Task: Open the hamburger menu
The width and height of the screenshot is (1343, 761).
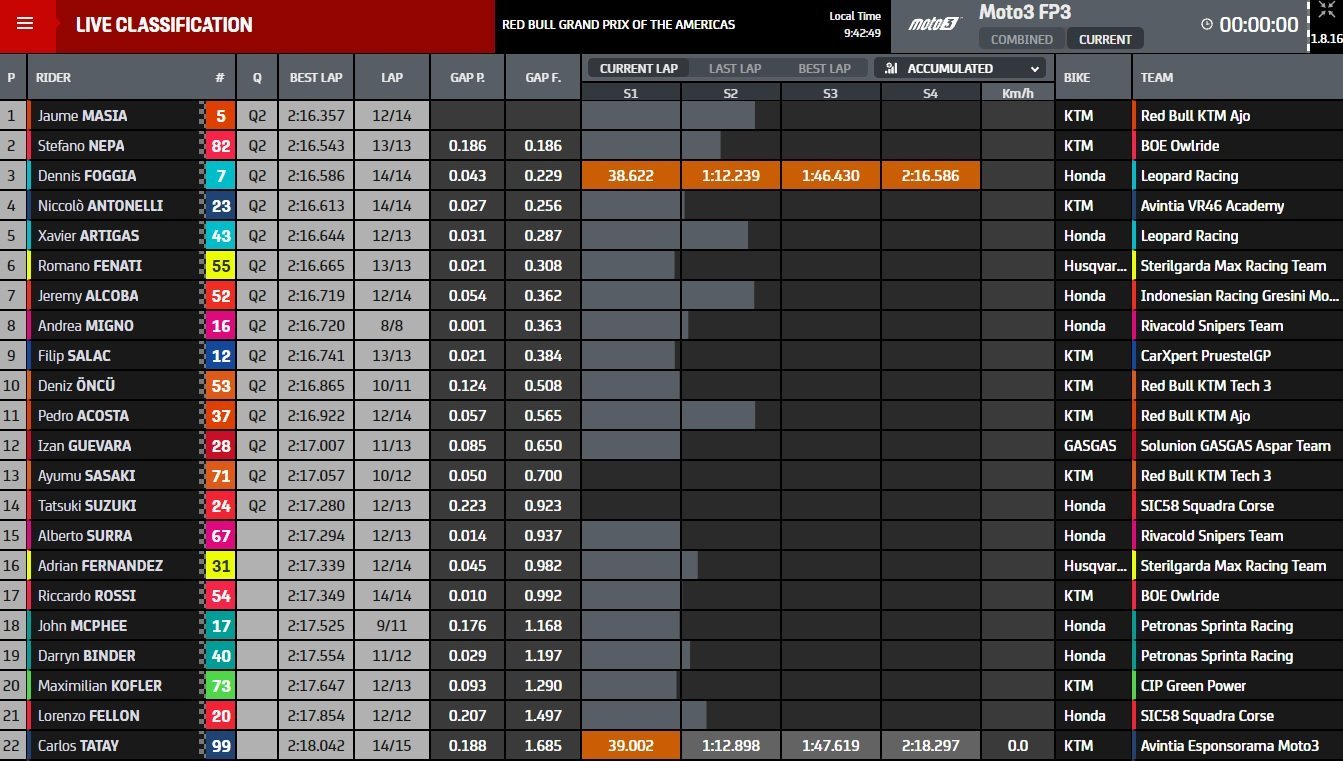Action: click(x=25, y=24)
